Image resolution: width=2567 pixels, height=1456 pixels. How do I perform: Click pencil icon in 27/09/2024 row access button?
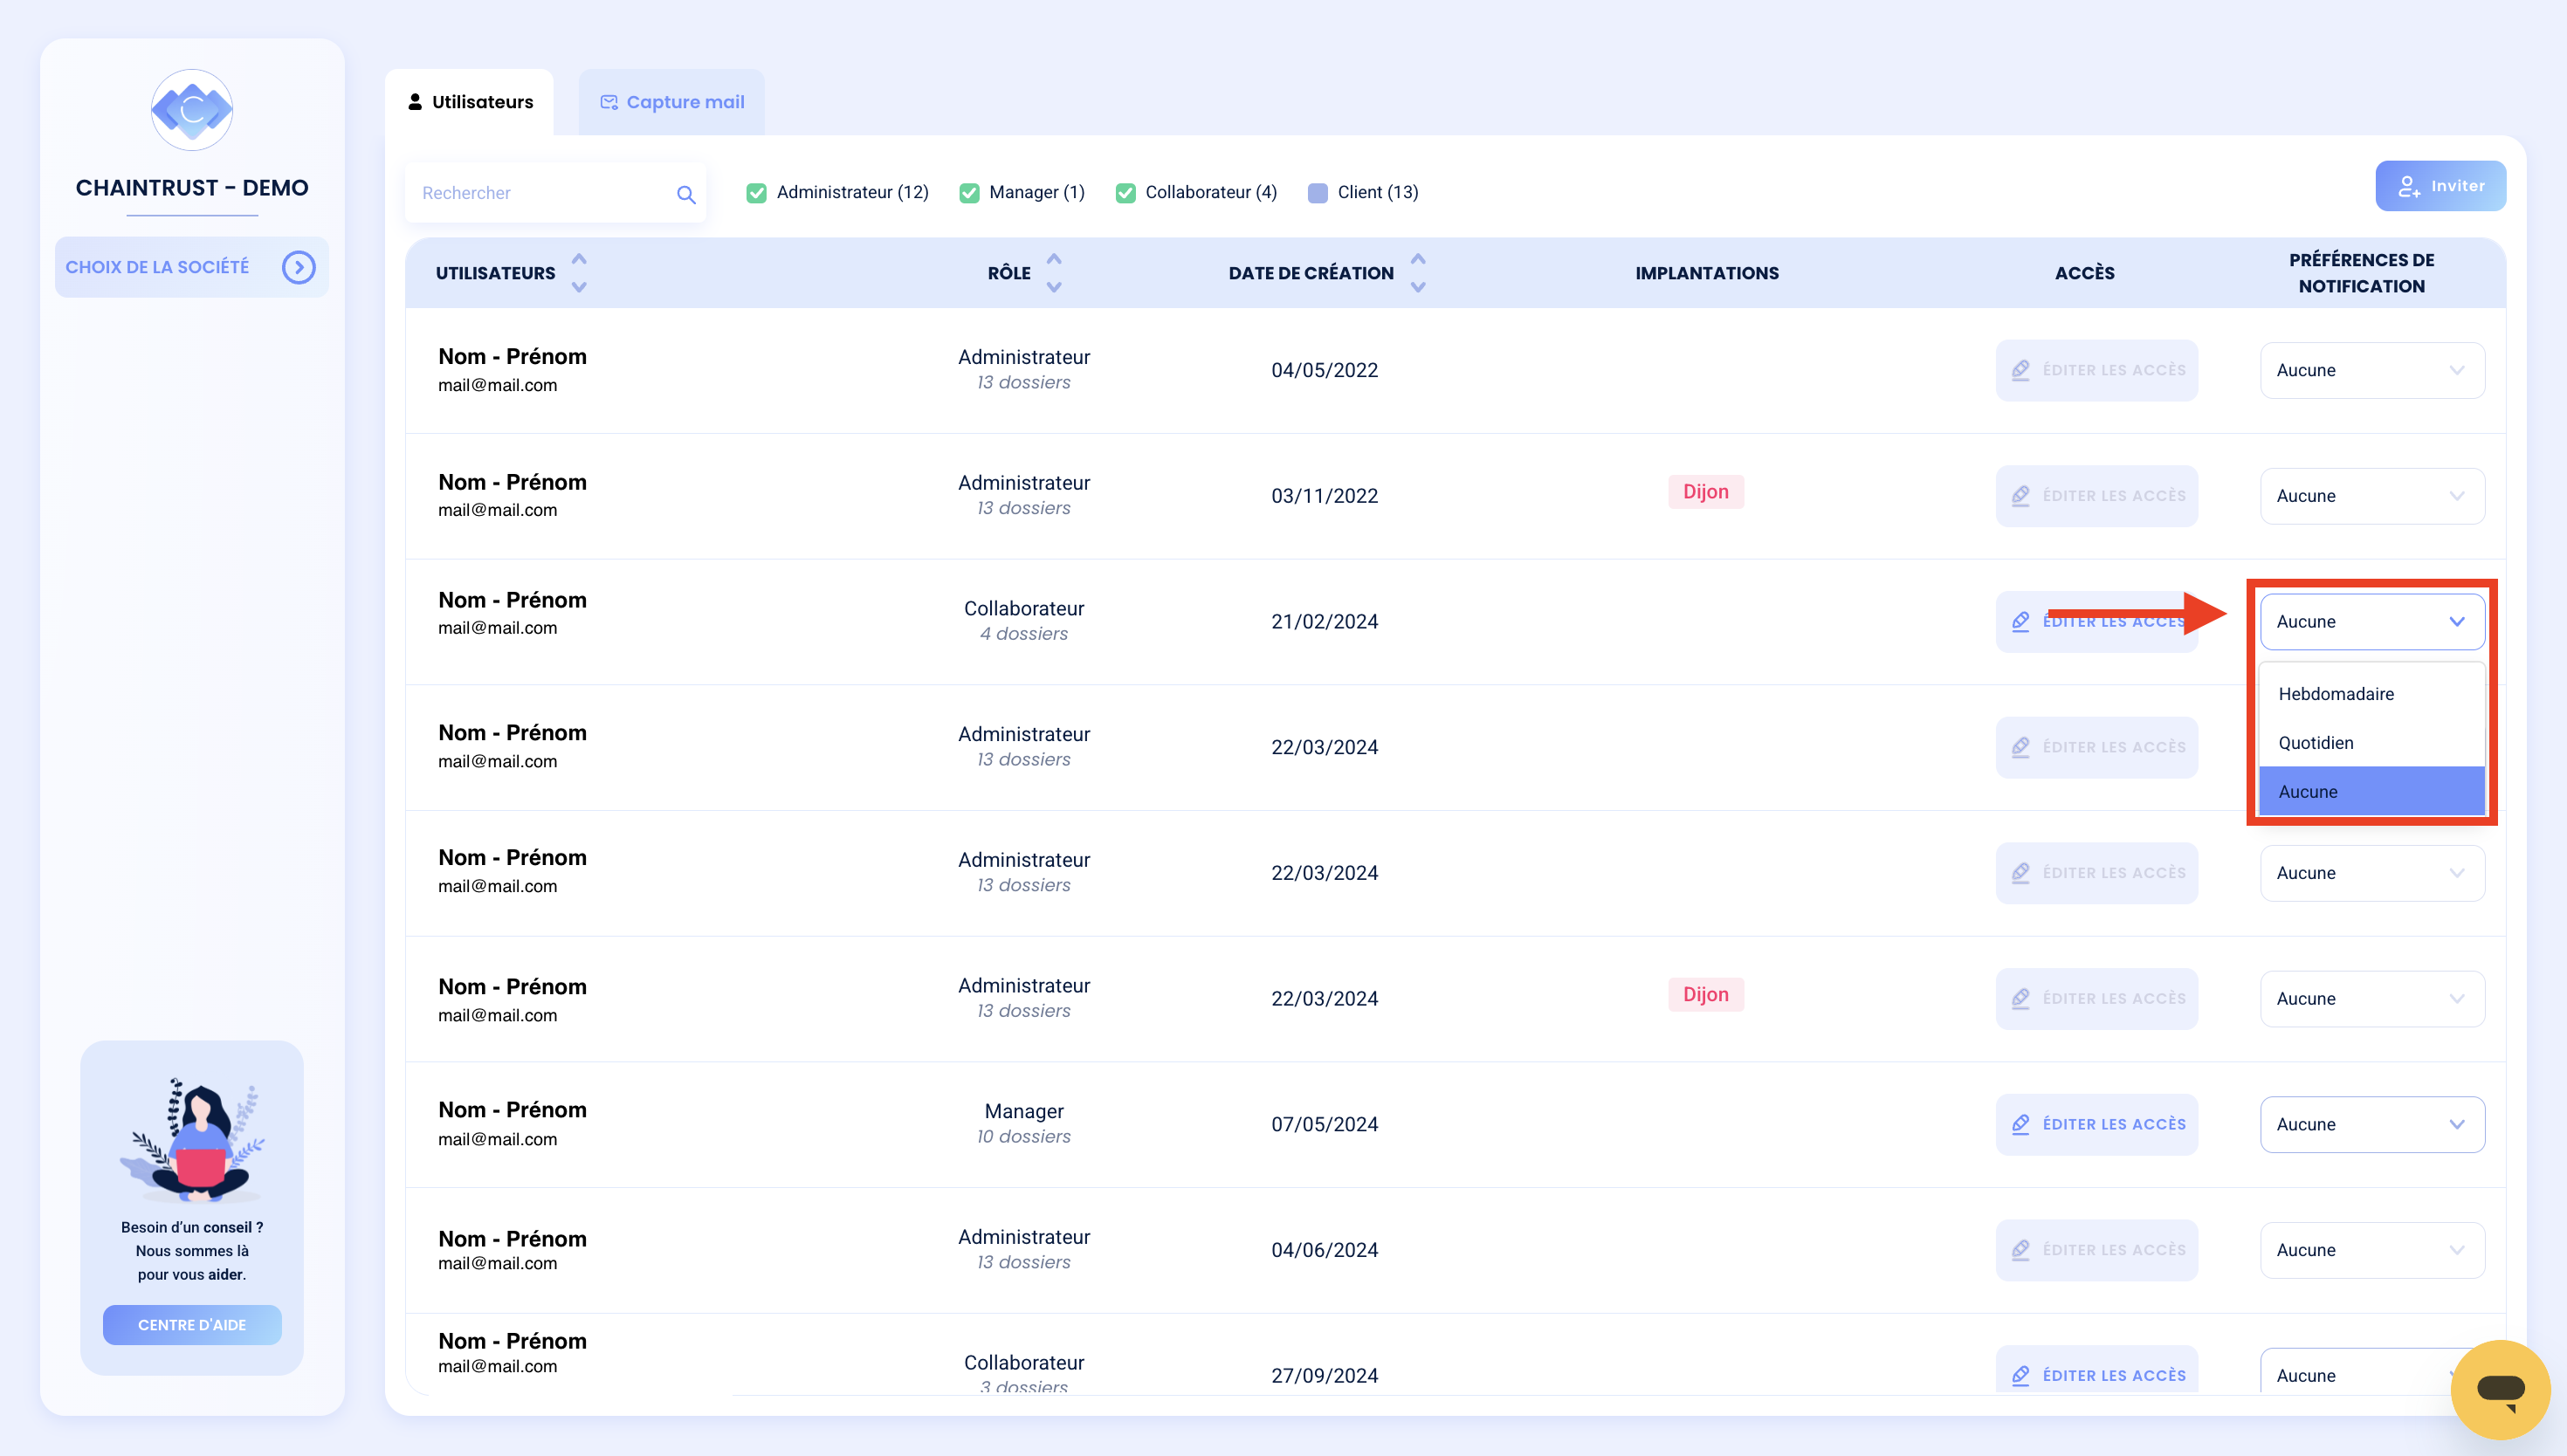(2020, 1375)
